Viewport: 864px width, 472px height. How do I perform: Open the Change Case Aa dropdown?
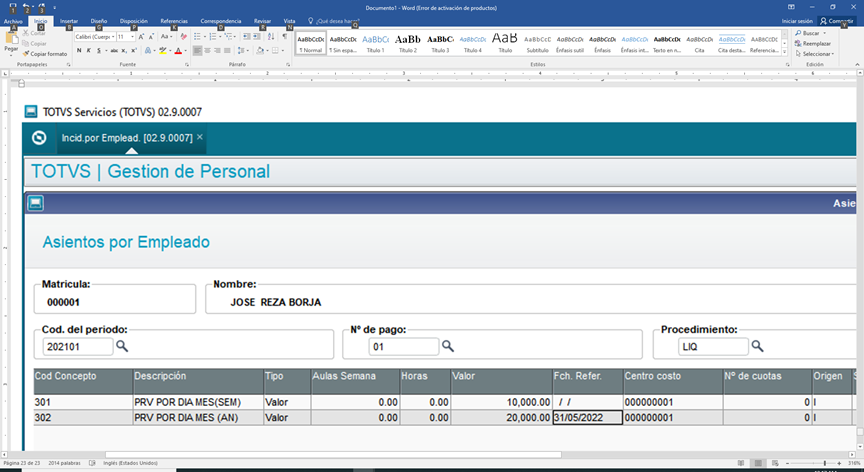click(165, 36)
